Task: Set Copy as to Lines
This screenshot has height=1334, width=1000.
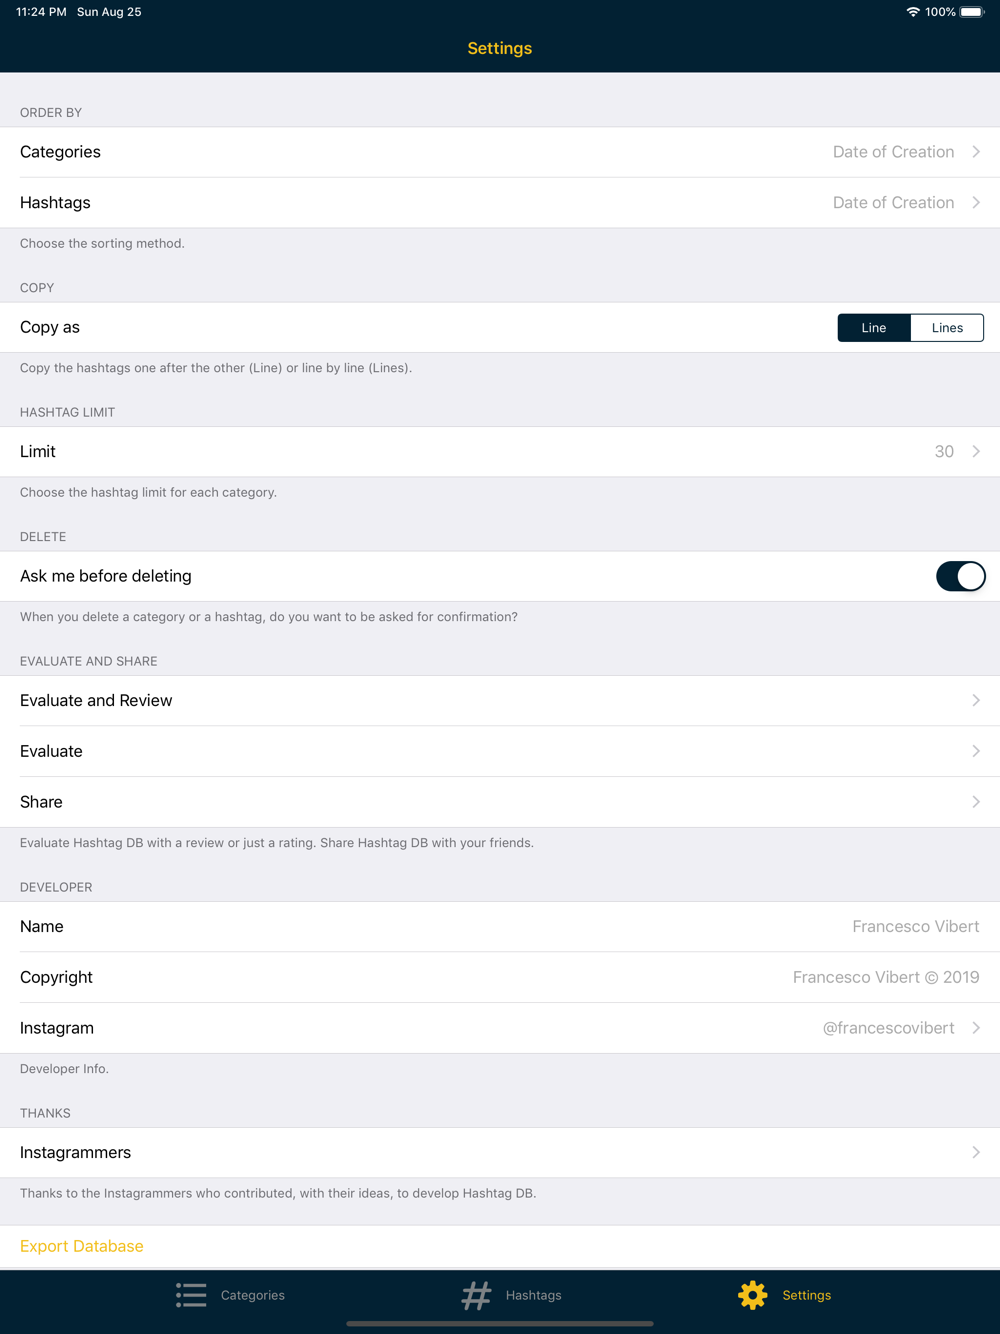Action: pos(947,327)
